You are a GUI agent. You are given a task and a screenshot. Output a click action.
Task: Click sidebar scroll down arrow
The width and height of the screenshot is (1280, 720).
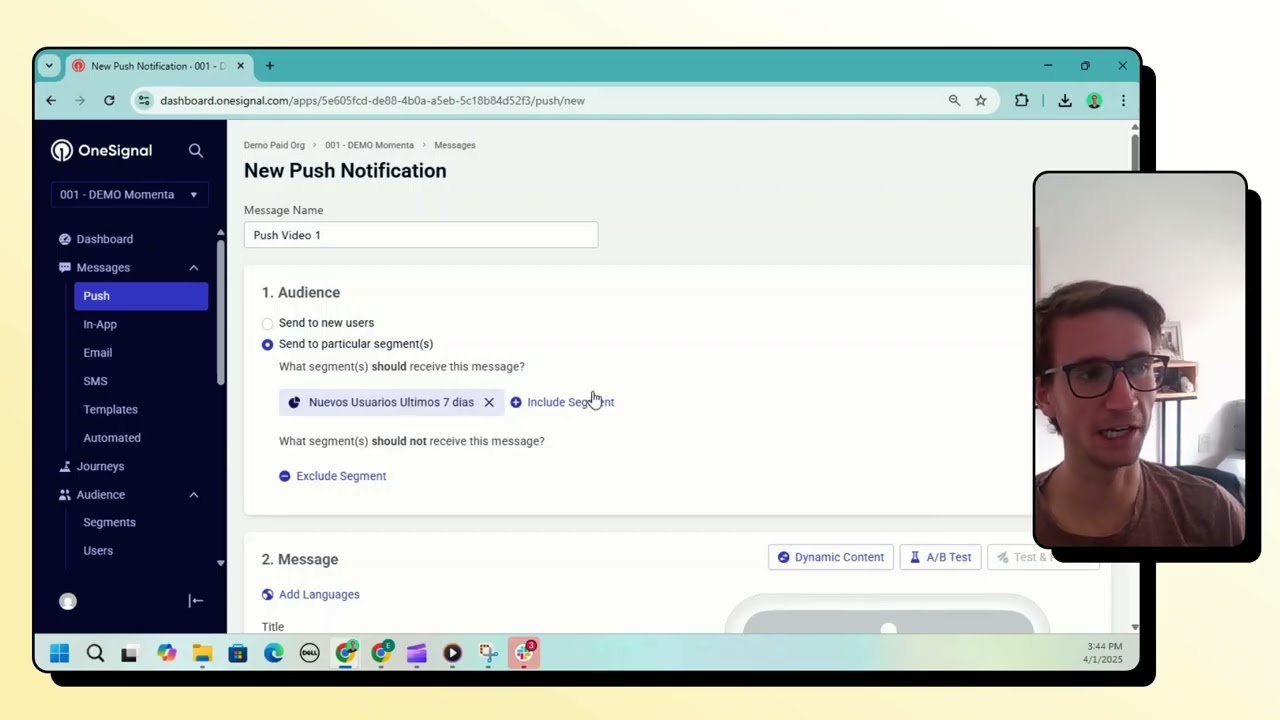tap(220, 563)
